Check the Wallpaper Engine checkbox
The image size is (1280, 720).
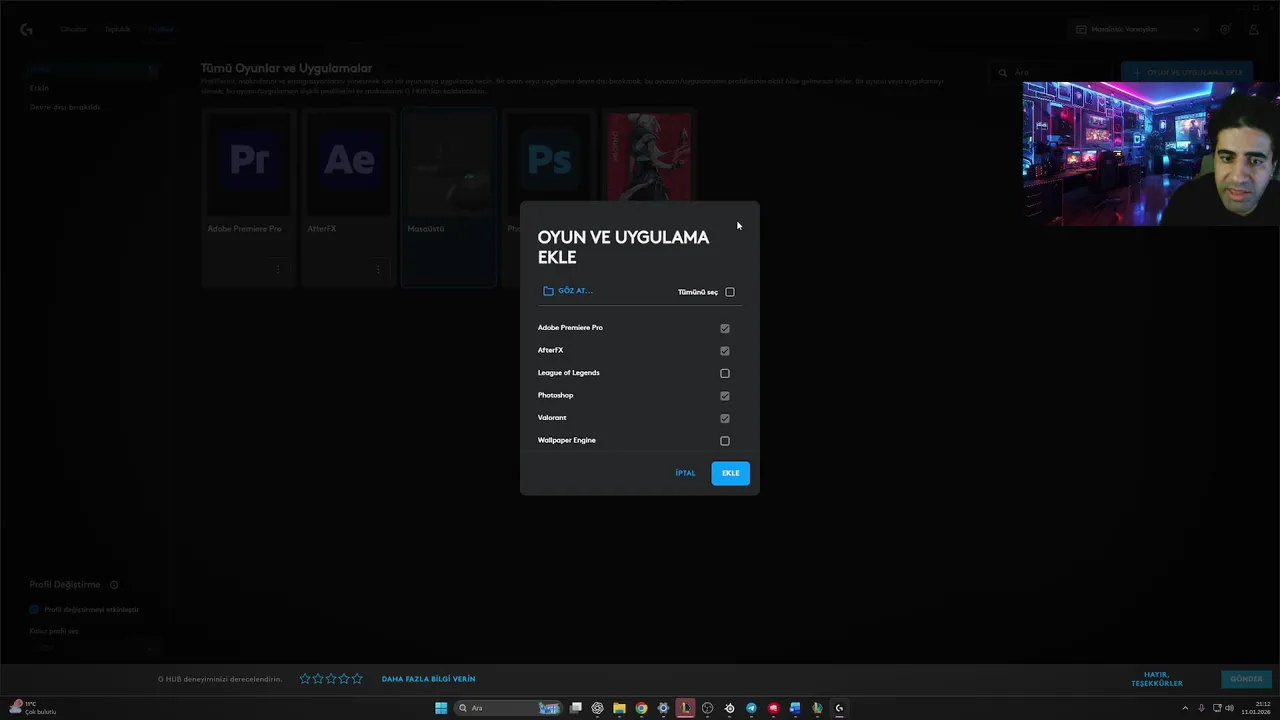pyautogui.click(x=725, y=441)
